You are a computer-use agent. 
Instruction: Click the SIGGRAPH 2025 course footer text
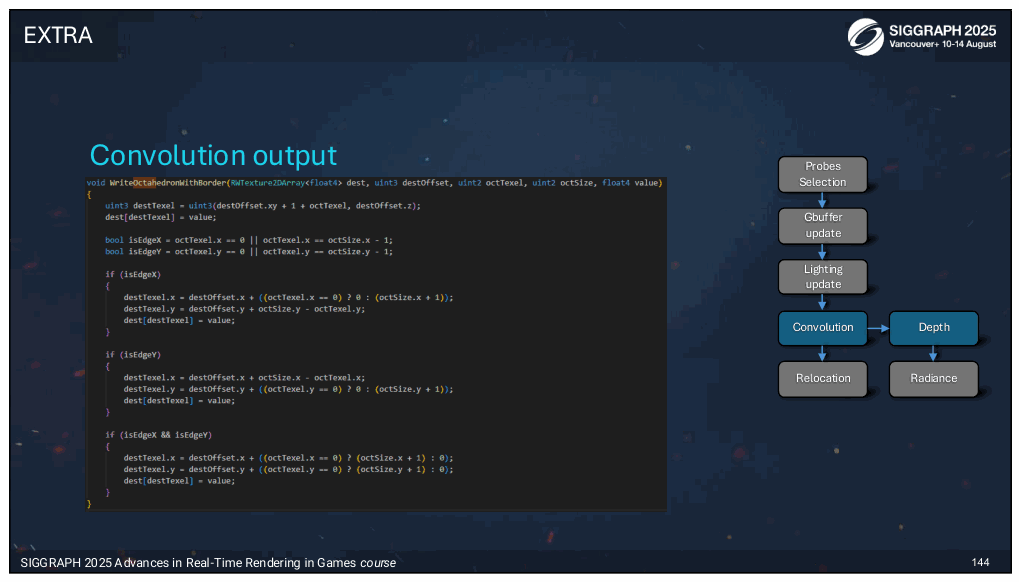pyautogui.click(x=208, y=563)
